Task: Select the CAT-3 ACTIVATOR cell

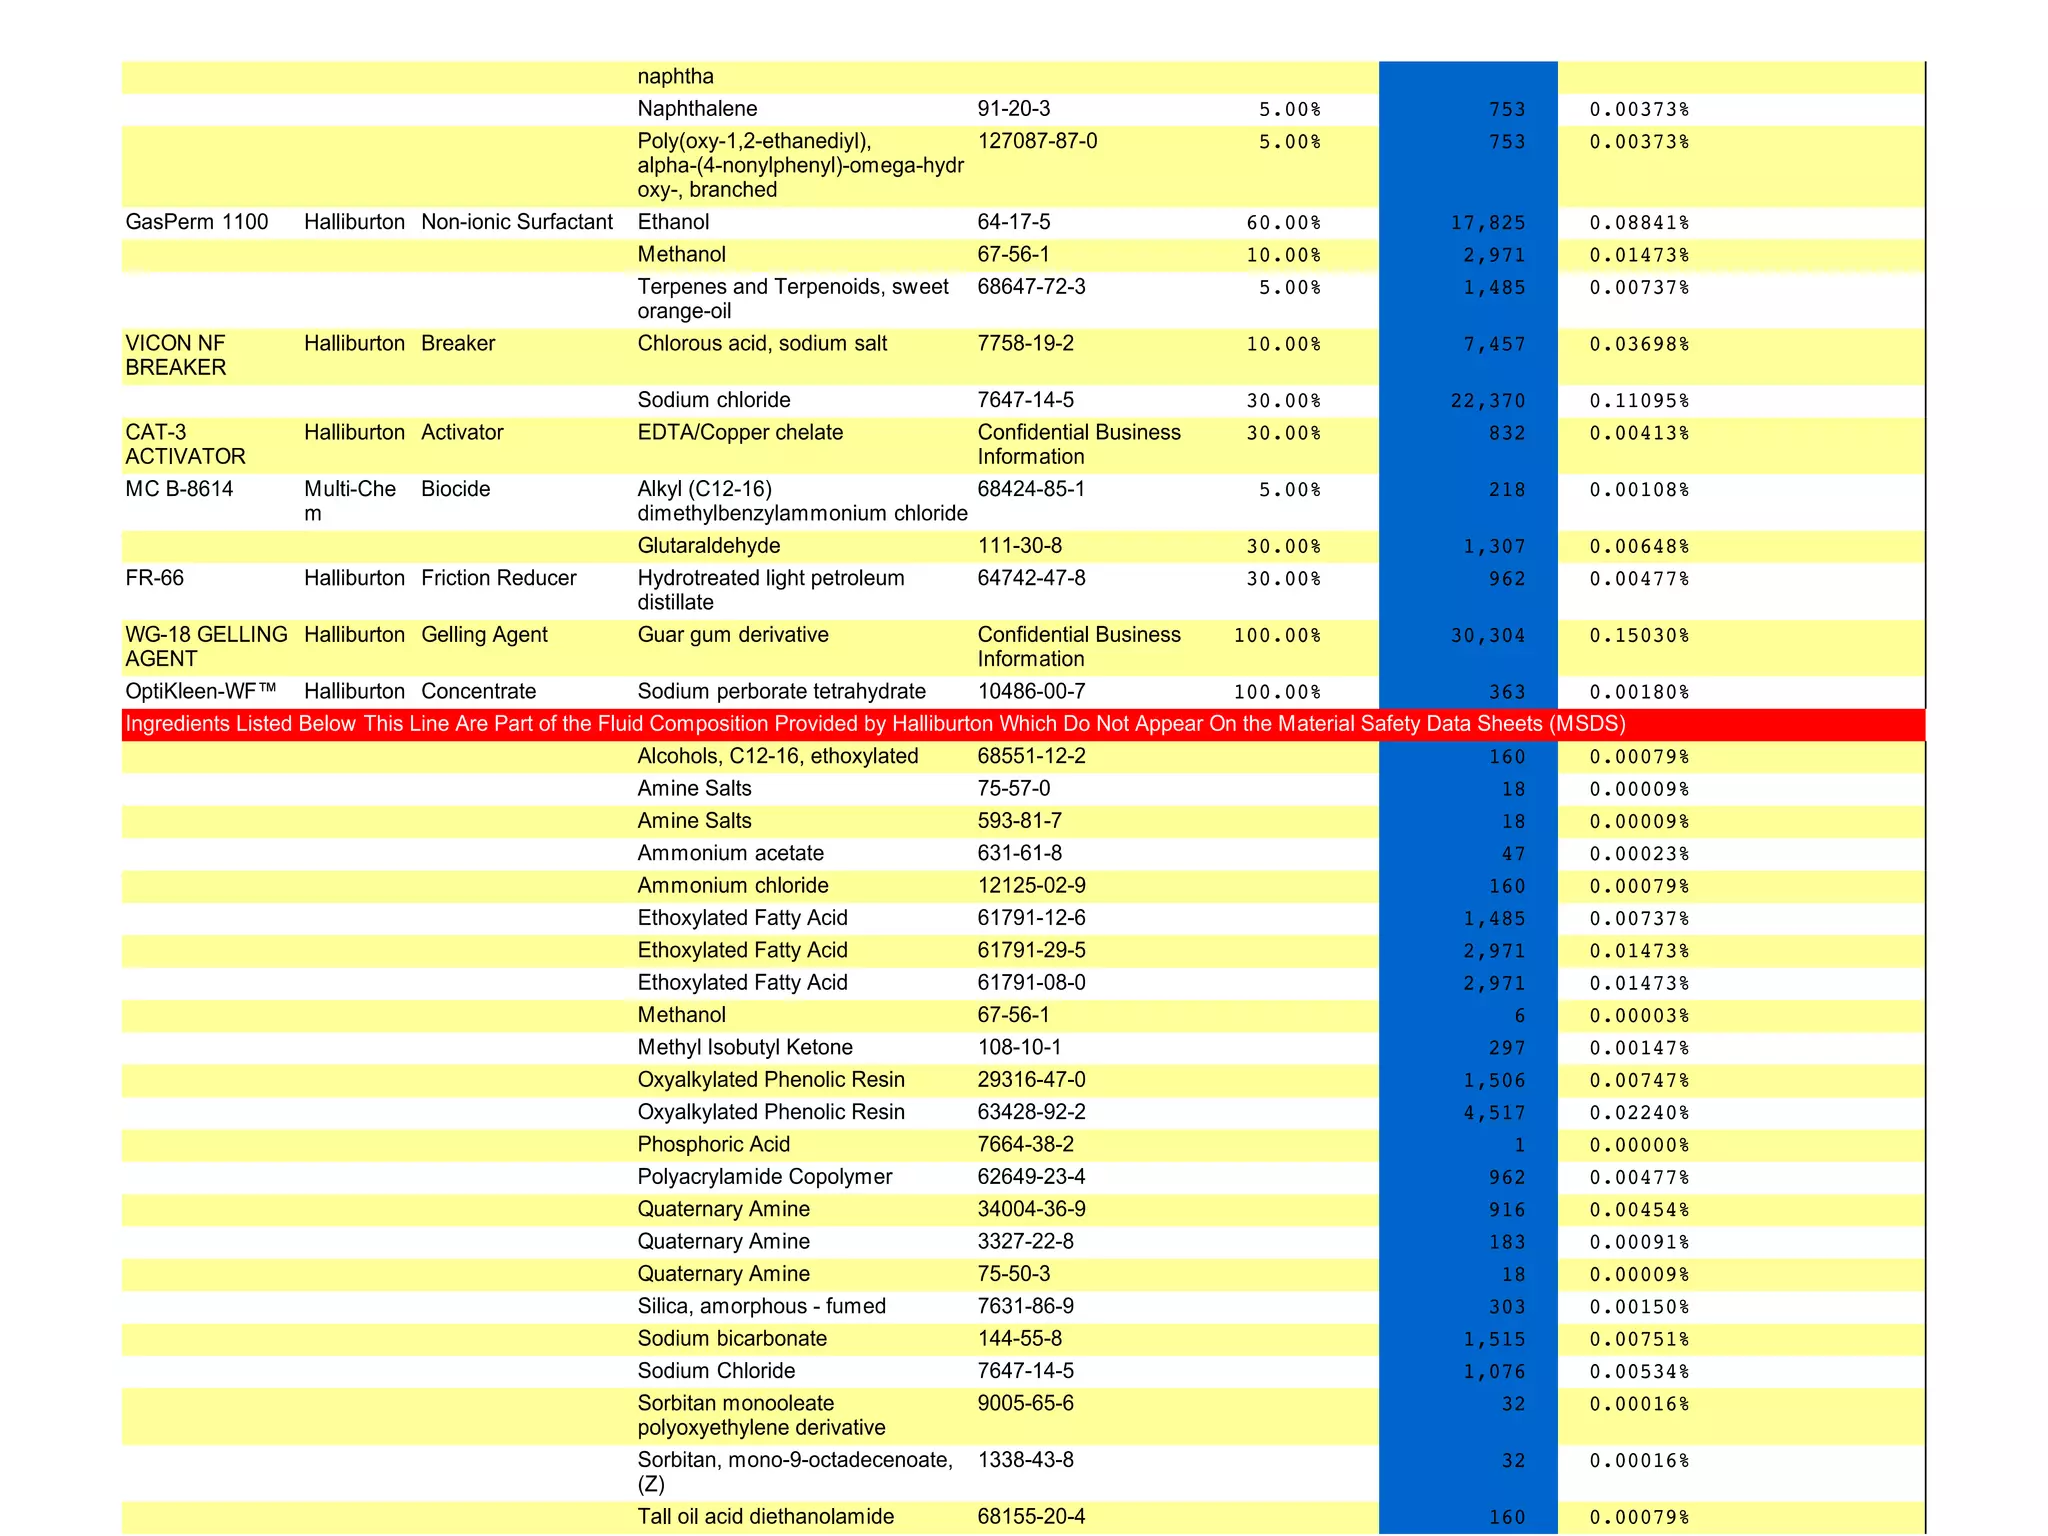Action: (x=185, y=444)
